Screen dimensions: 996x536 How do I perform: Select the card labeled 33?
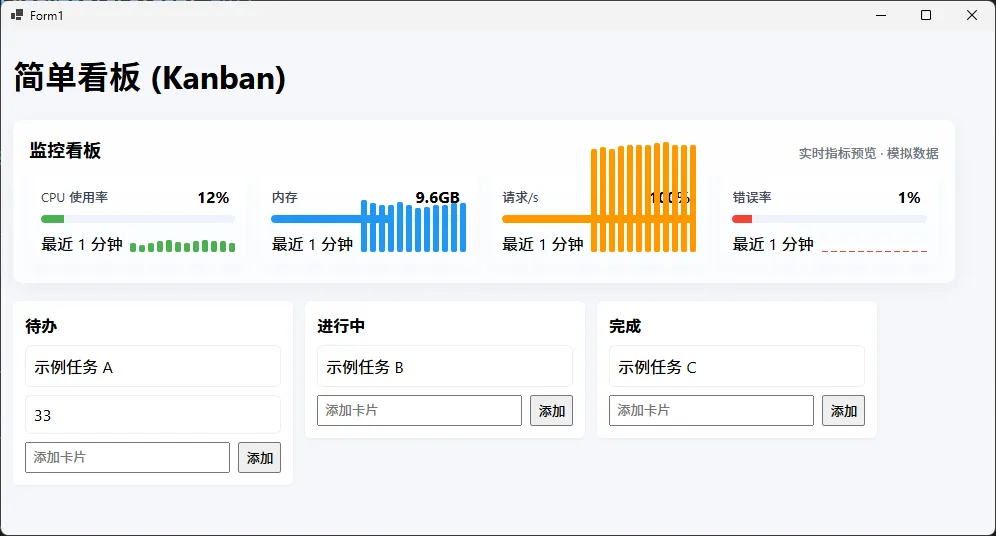(x=152, y=415)
